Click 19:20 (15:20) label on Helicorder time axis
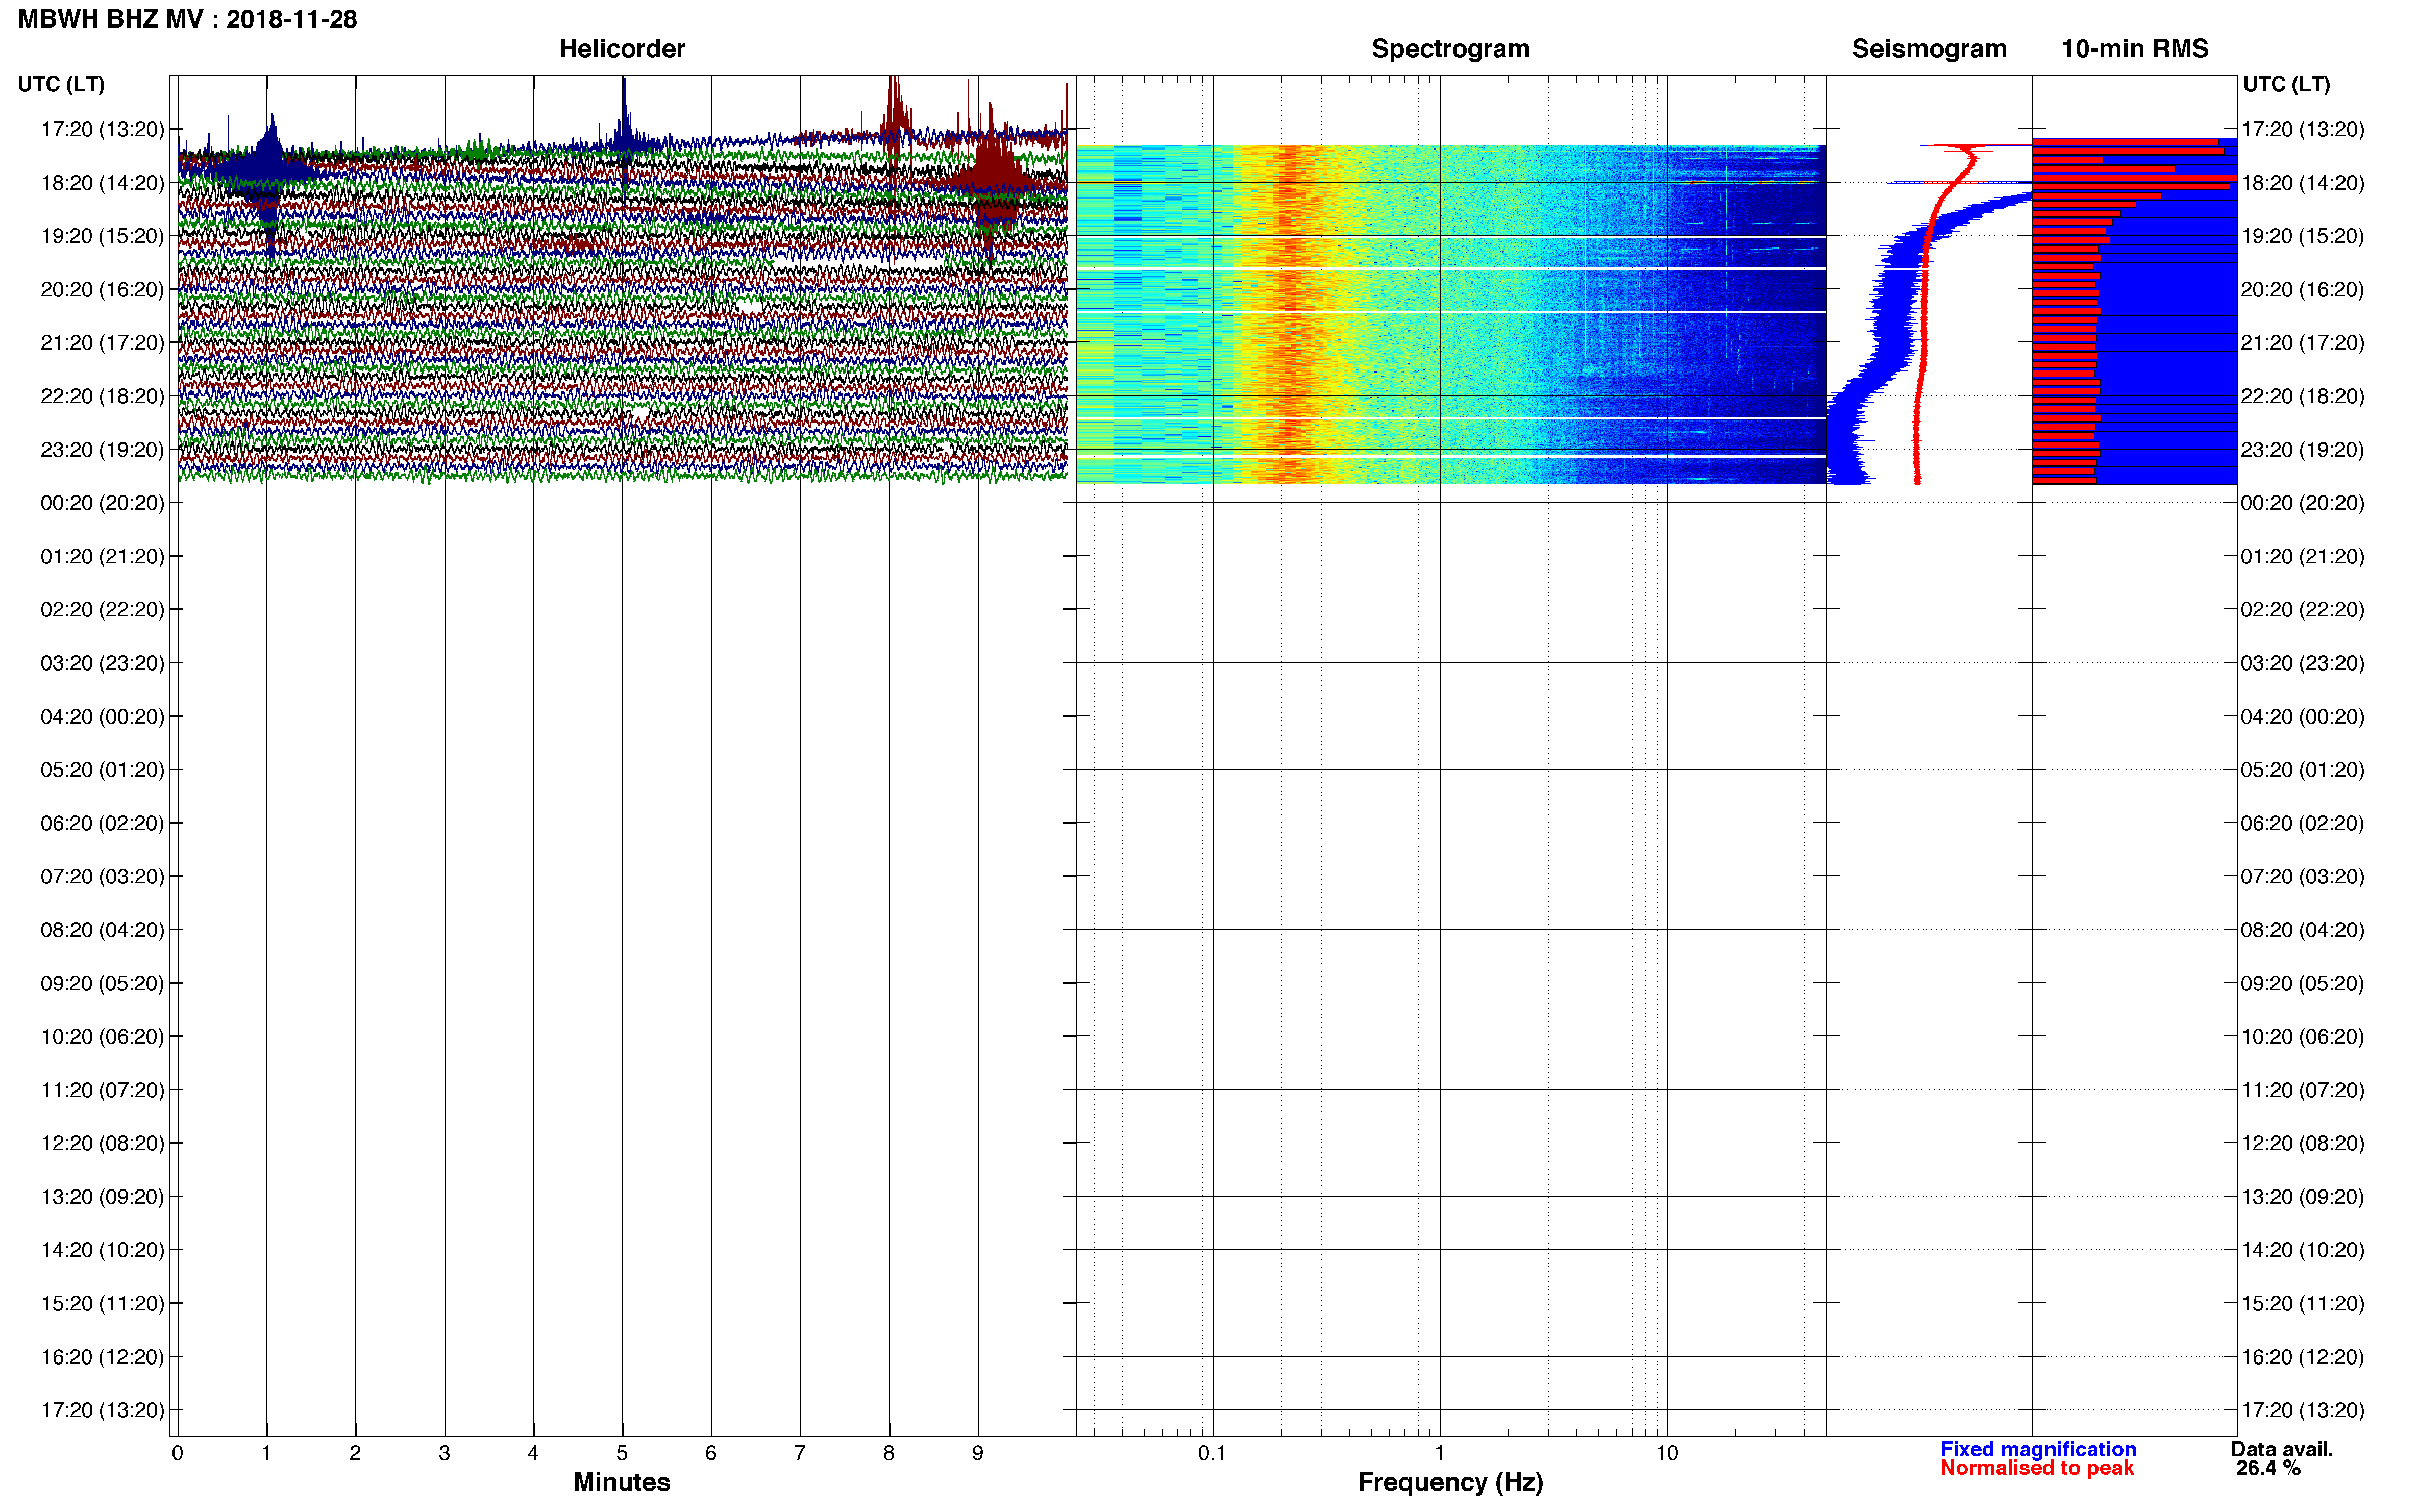 point(102,236)
